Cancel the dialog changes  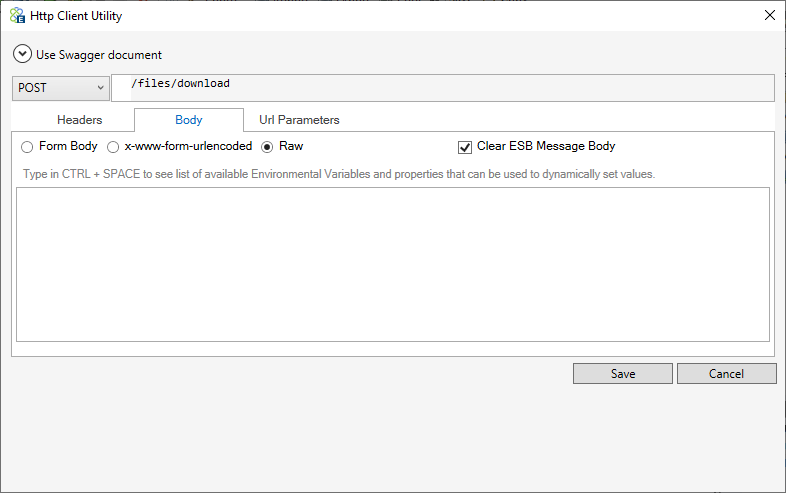pyautogui.click(x=726, y=374)
